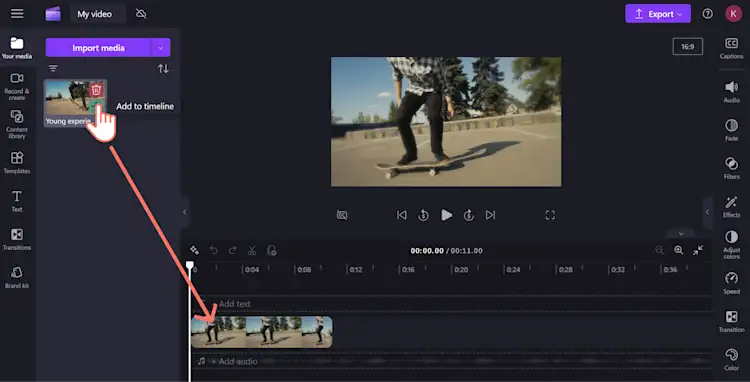Open Transition properties panel
Image resolution: width=750 pixels, height=382 pixels.
tap(731, 321)
